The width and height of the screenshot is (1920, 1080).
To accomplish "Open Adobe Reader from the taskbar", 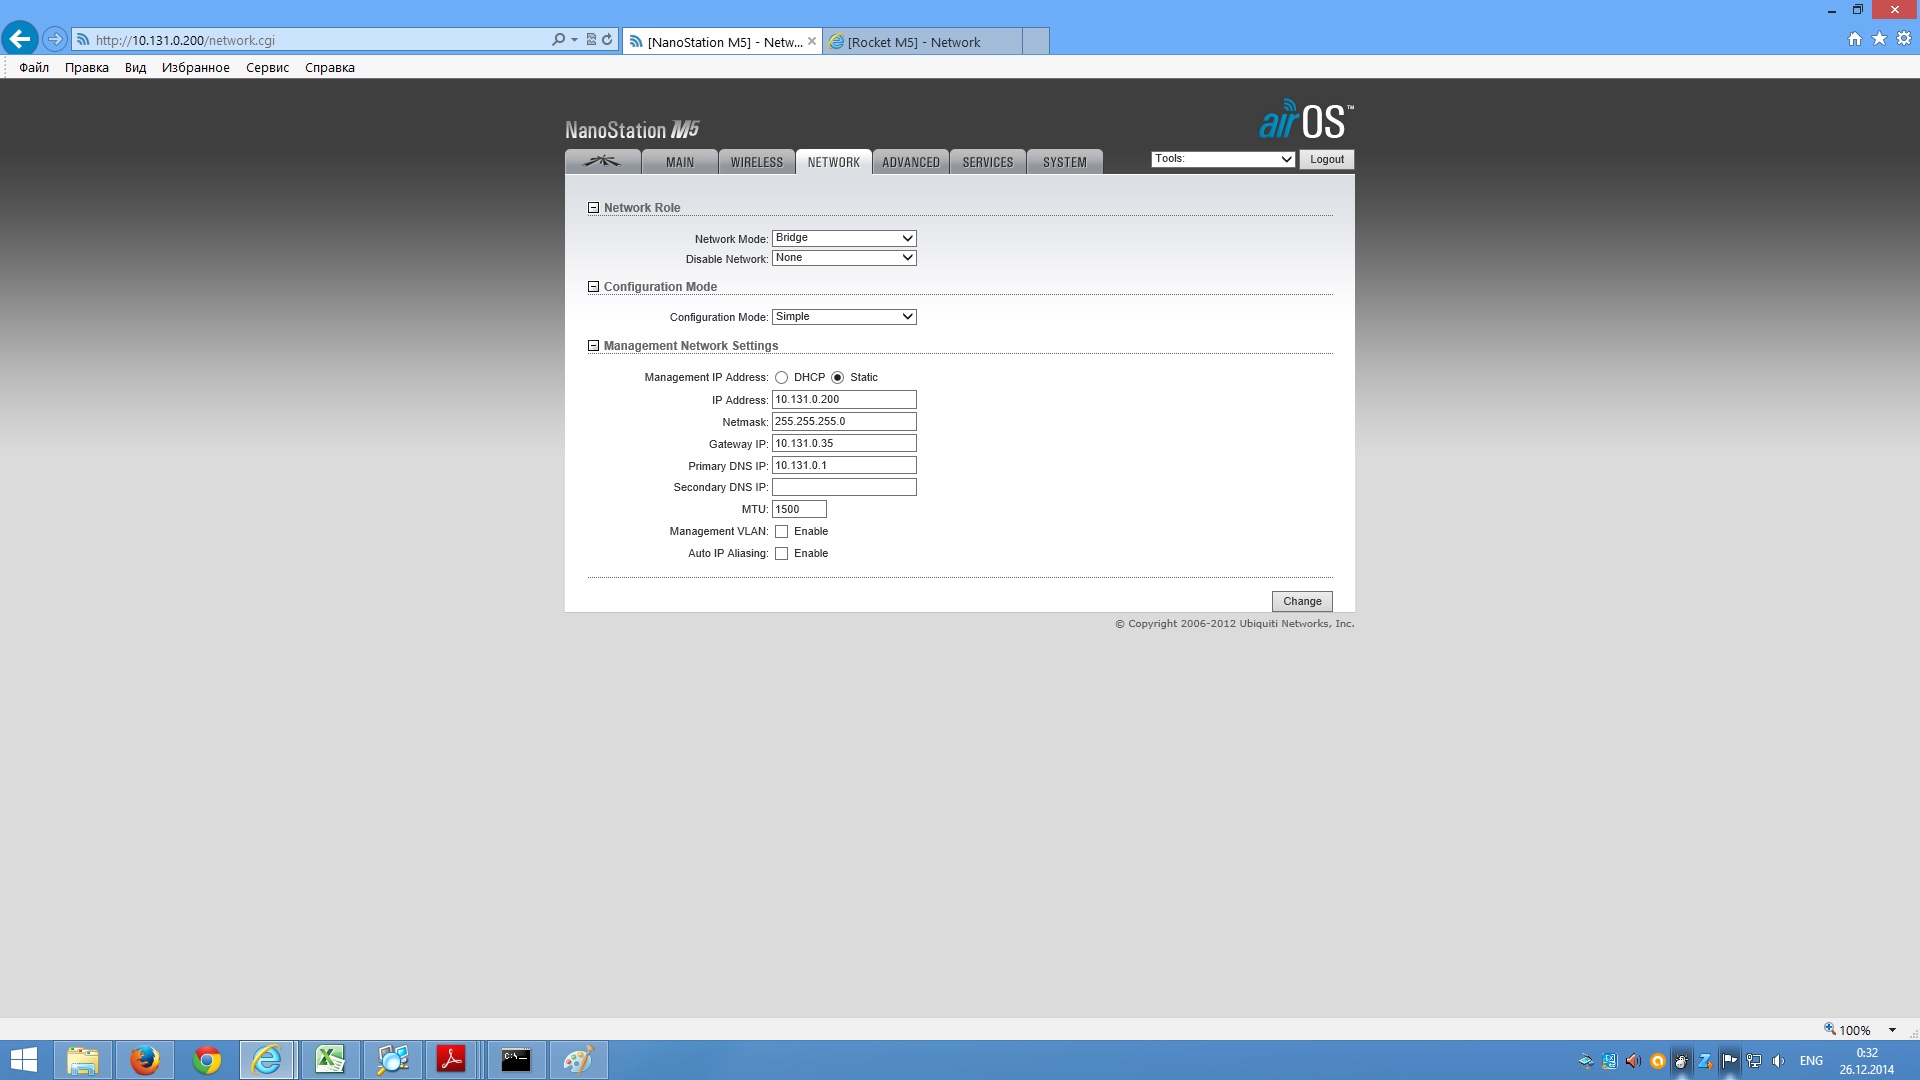I will [452, 1060].
